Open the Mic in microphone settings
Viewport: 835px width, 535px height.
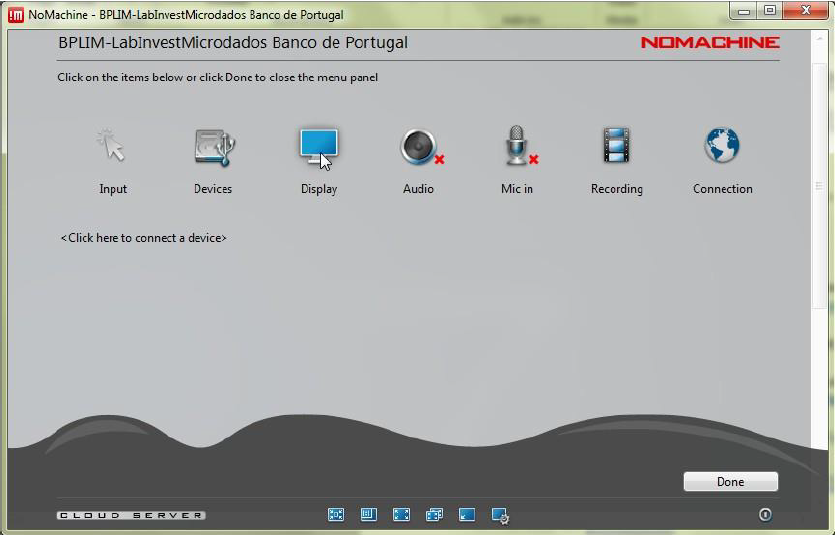[516, 147]
